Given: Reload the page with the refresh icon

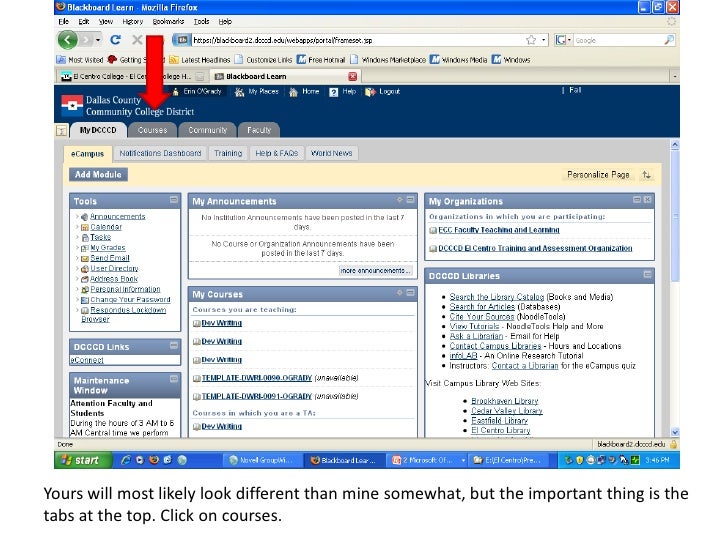Looking at the screenshot, I should [116, 40].
